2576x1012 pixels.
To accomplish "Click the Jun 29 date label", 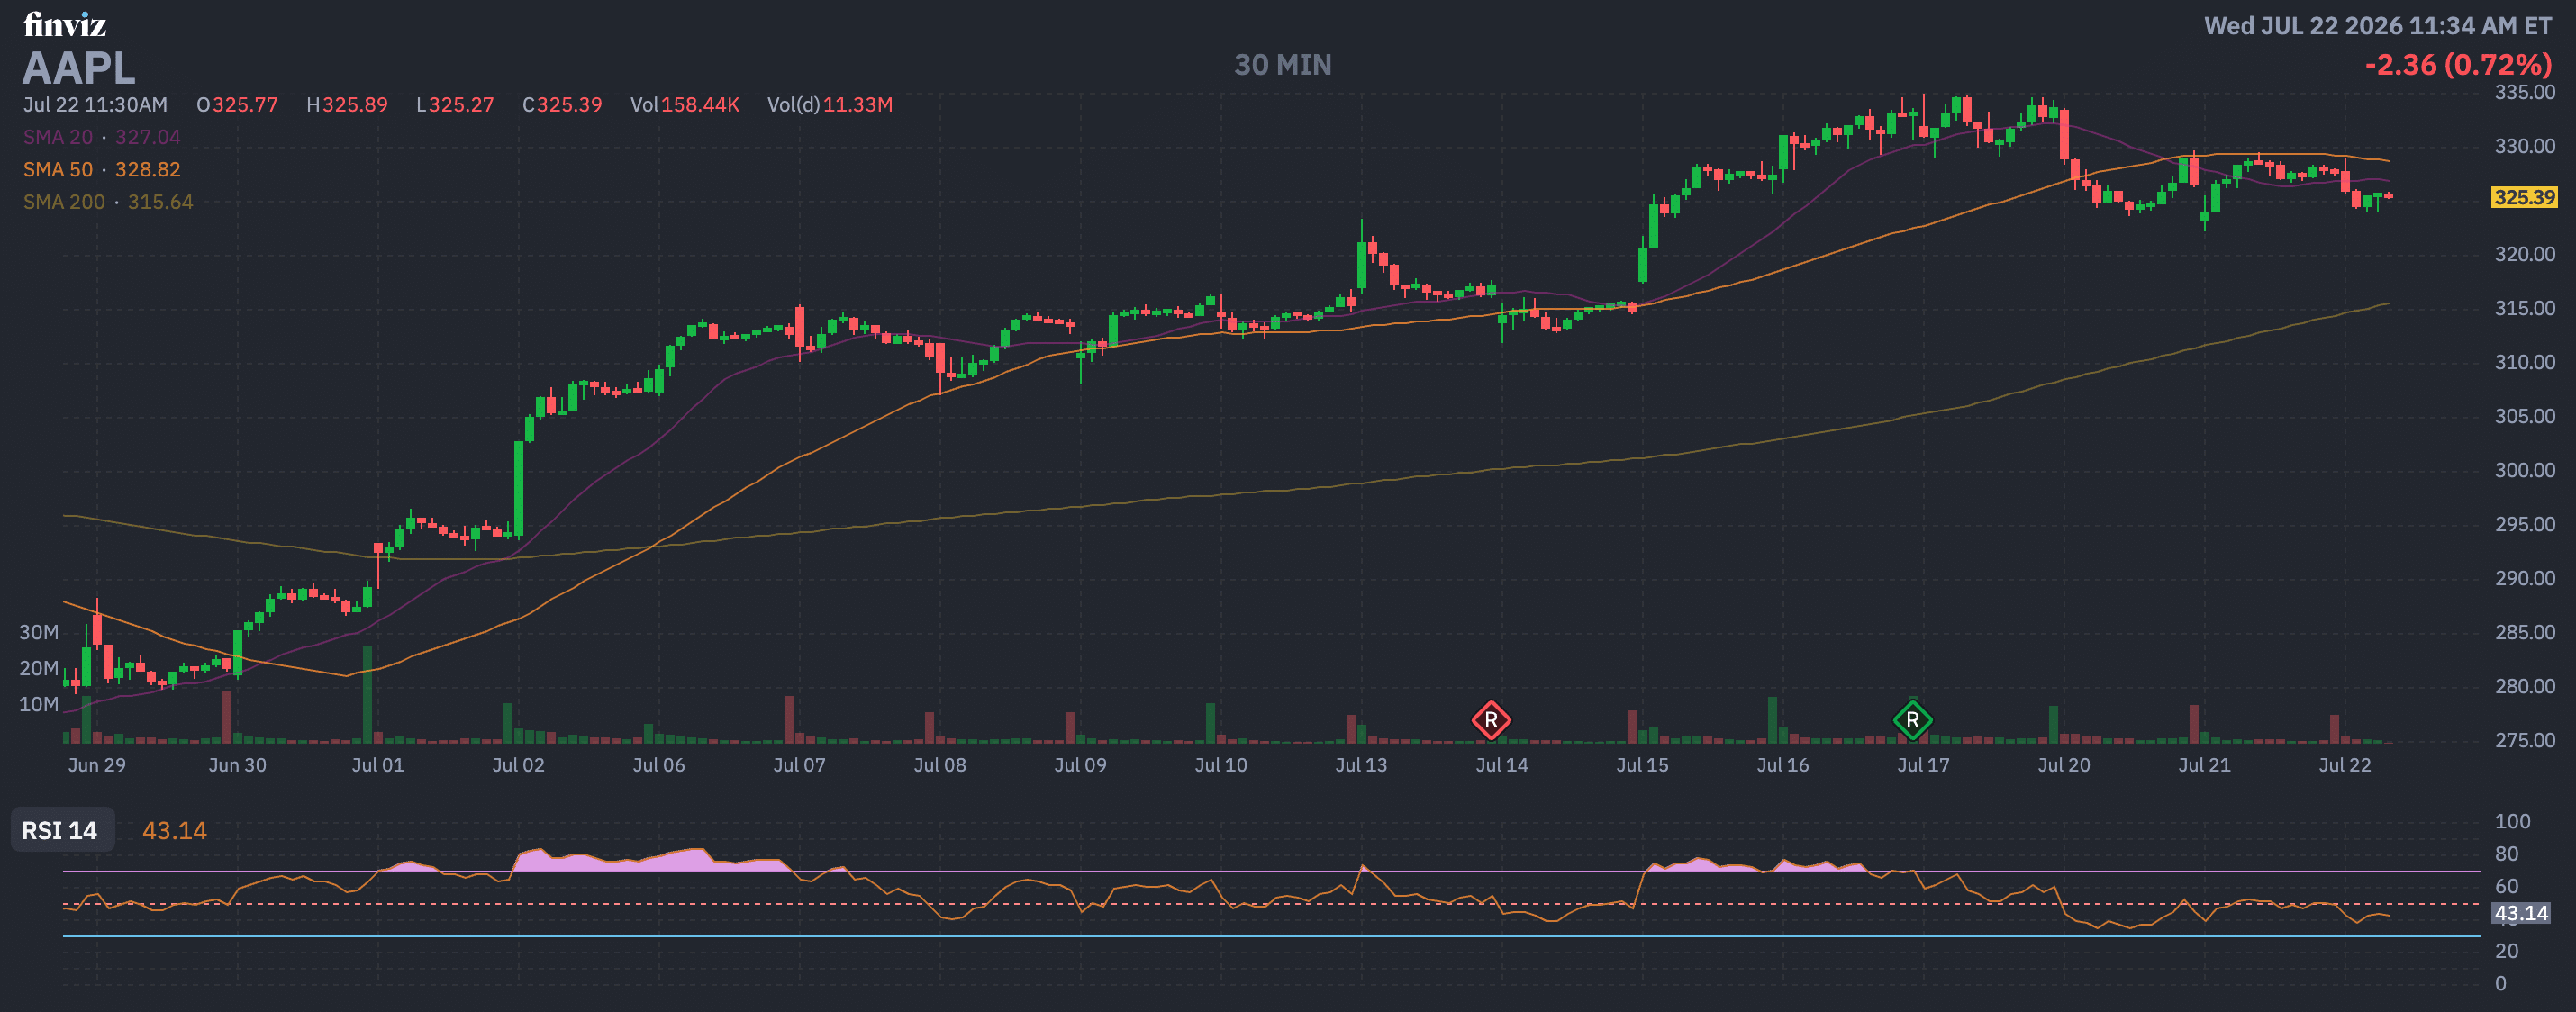I will 97,765.
